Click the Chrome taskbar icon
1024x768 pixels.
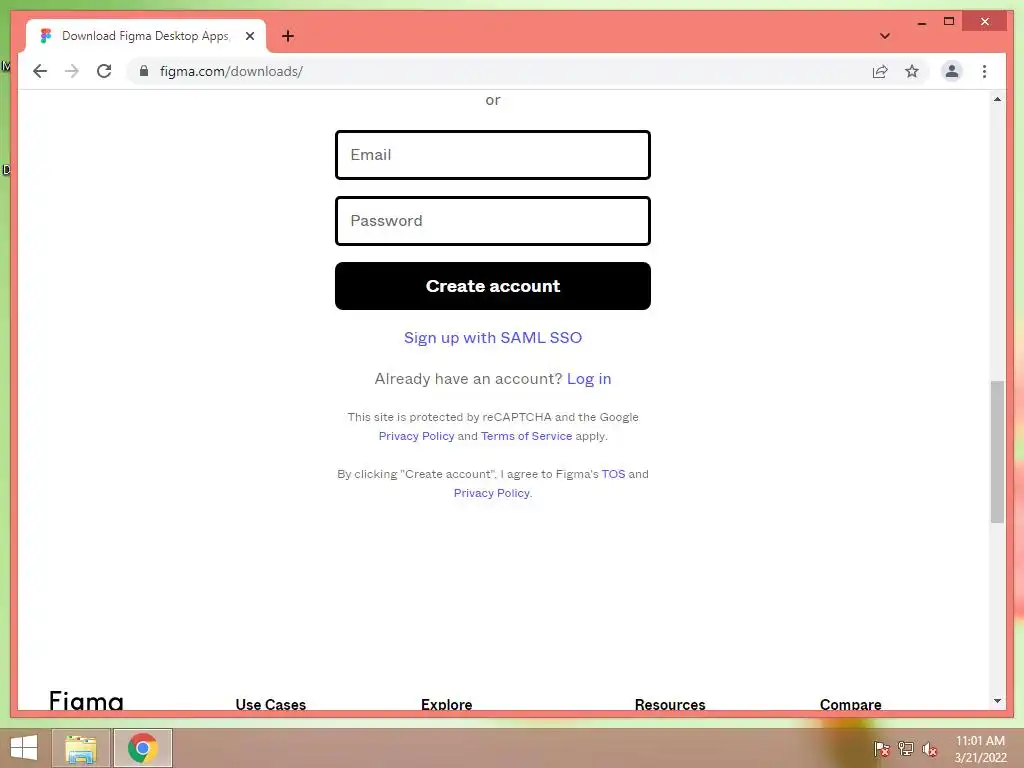[x=142, y=748]
